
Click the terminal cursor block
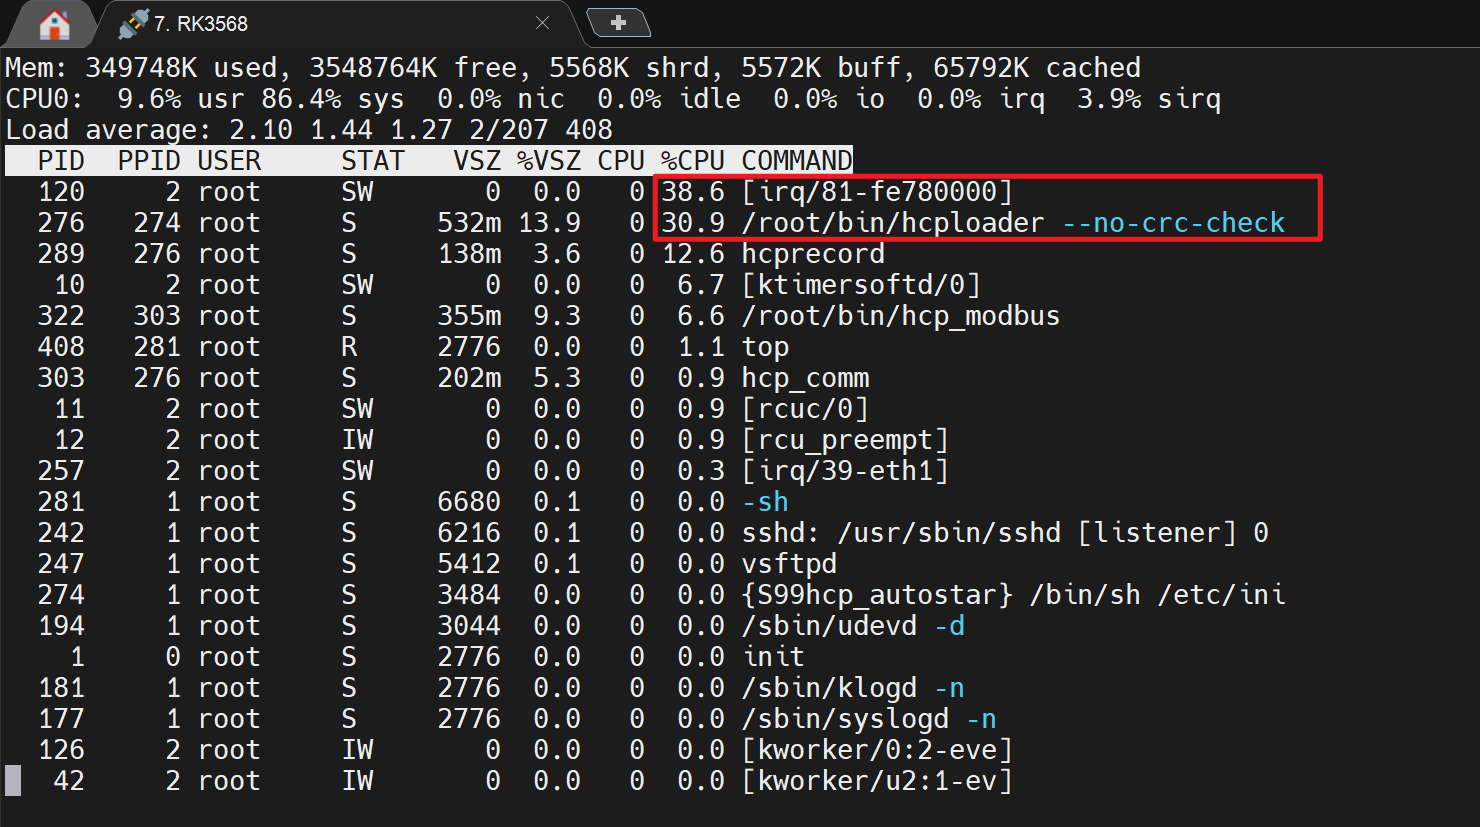[13, 781]
